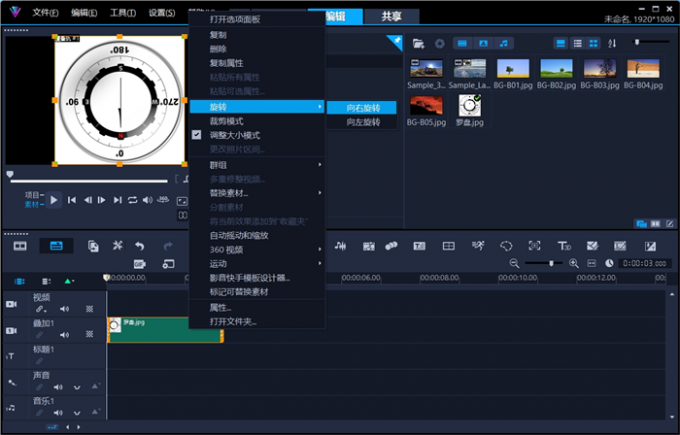Click the GIF creator icon

click(x=140, y=264)
